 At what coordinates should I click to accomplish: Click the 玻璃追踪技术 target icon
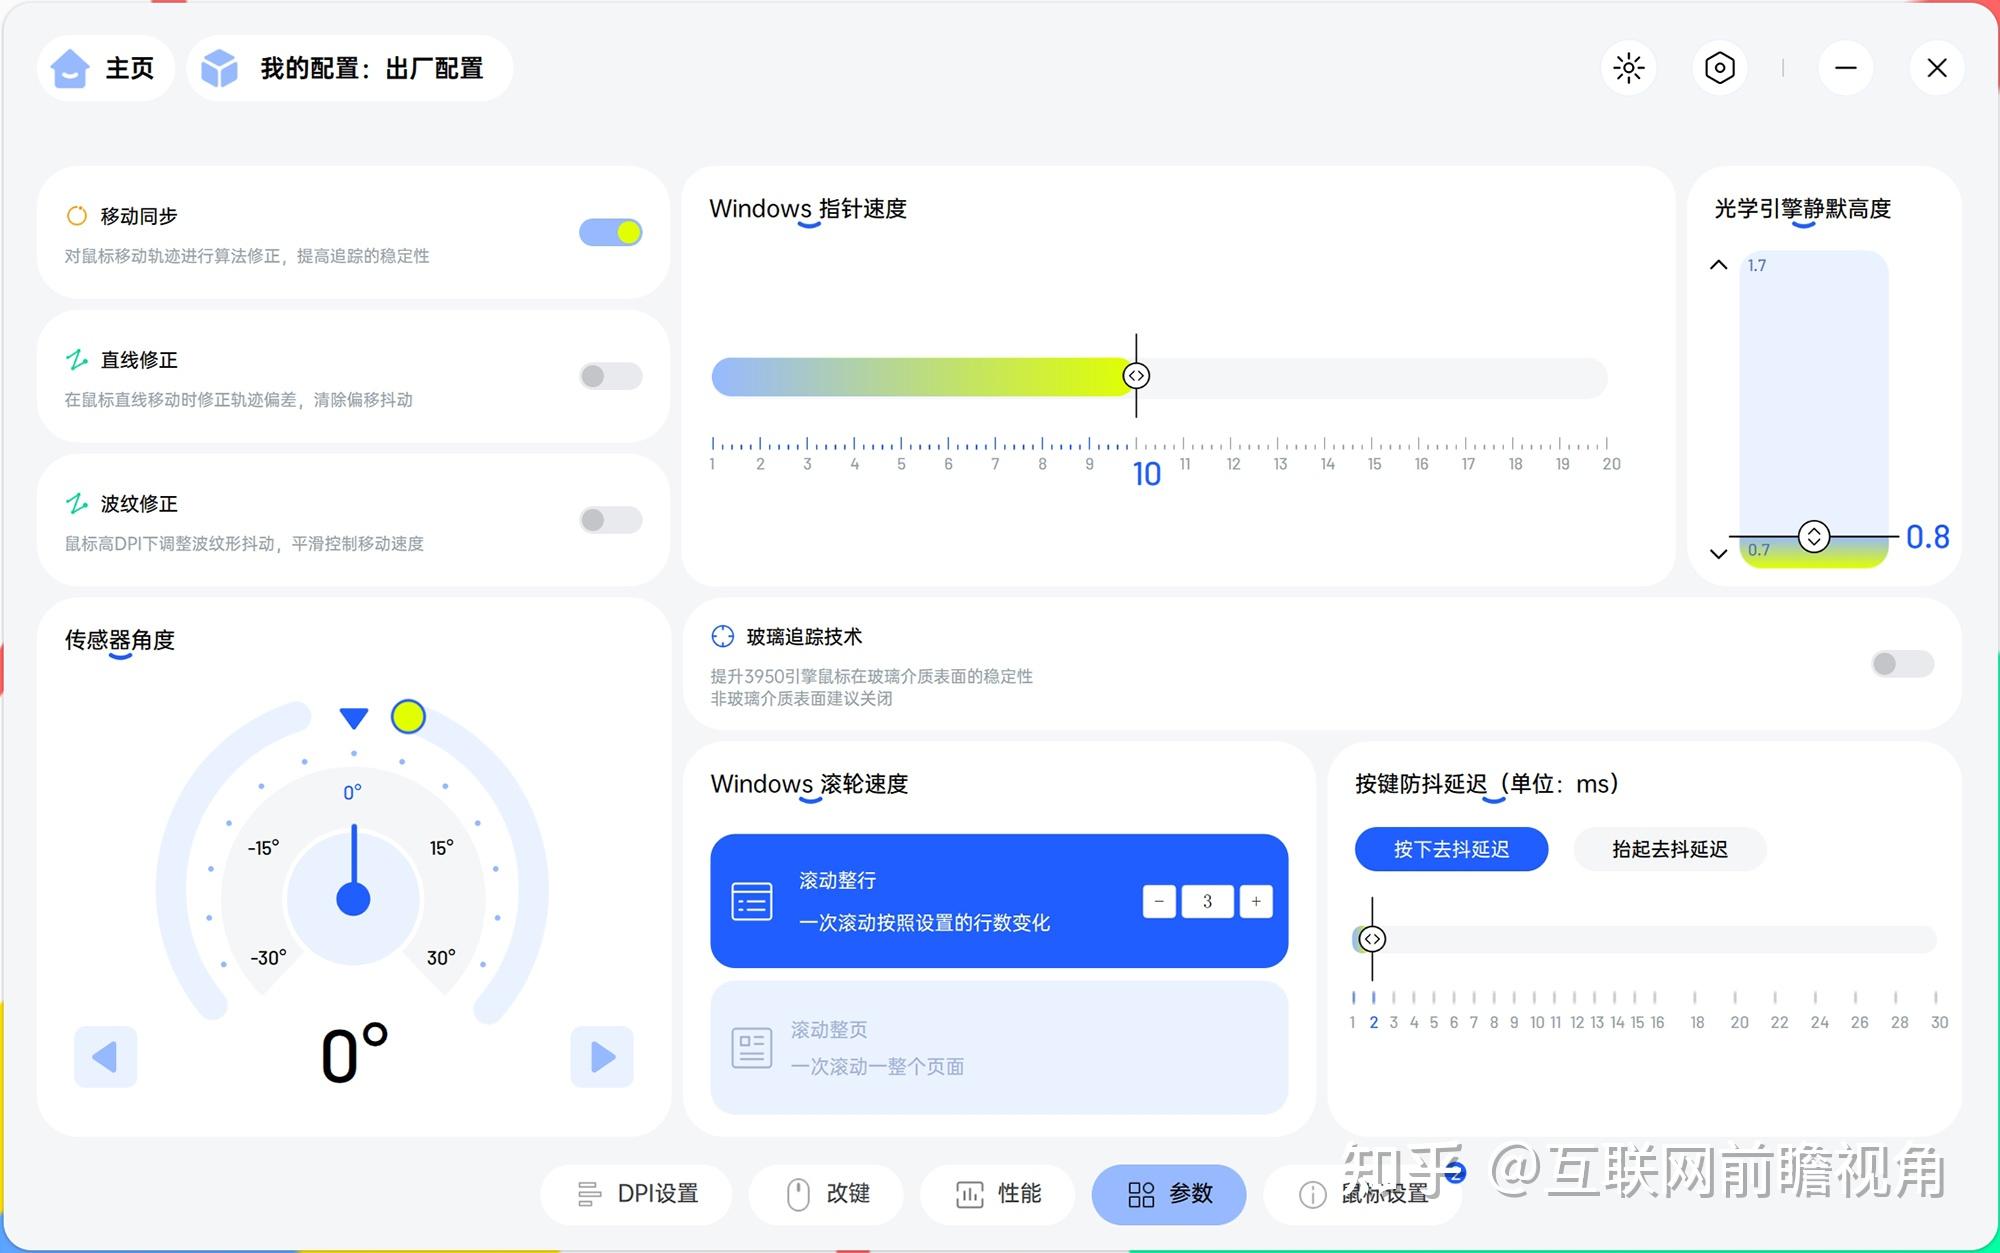(722, 636)
